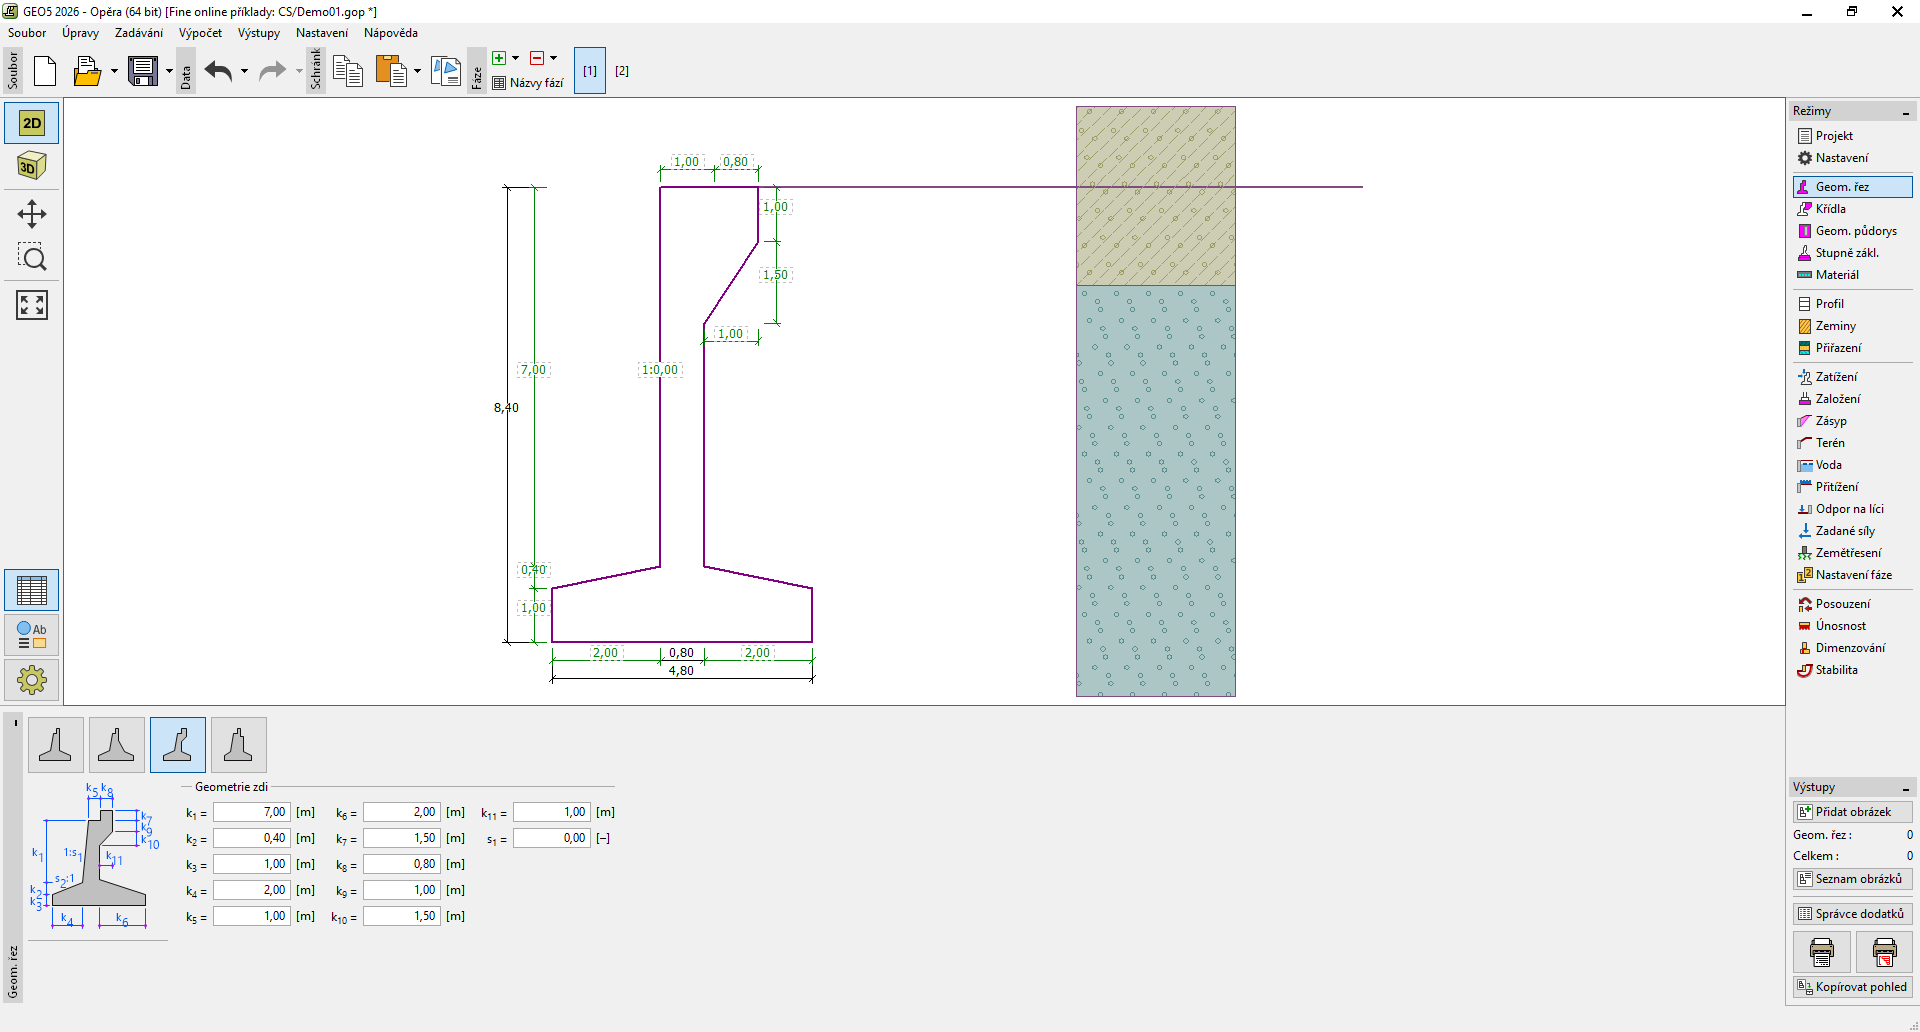The height and width of the screenshot is (1032, 1920).
Task: Select the first wall shape thumbnail
Action: [55, 745]
